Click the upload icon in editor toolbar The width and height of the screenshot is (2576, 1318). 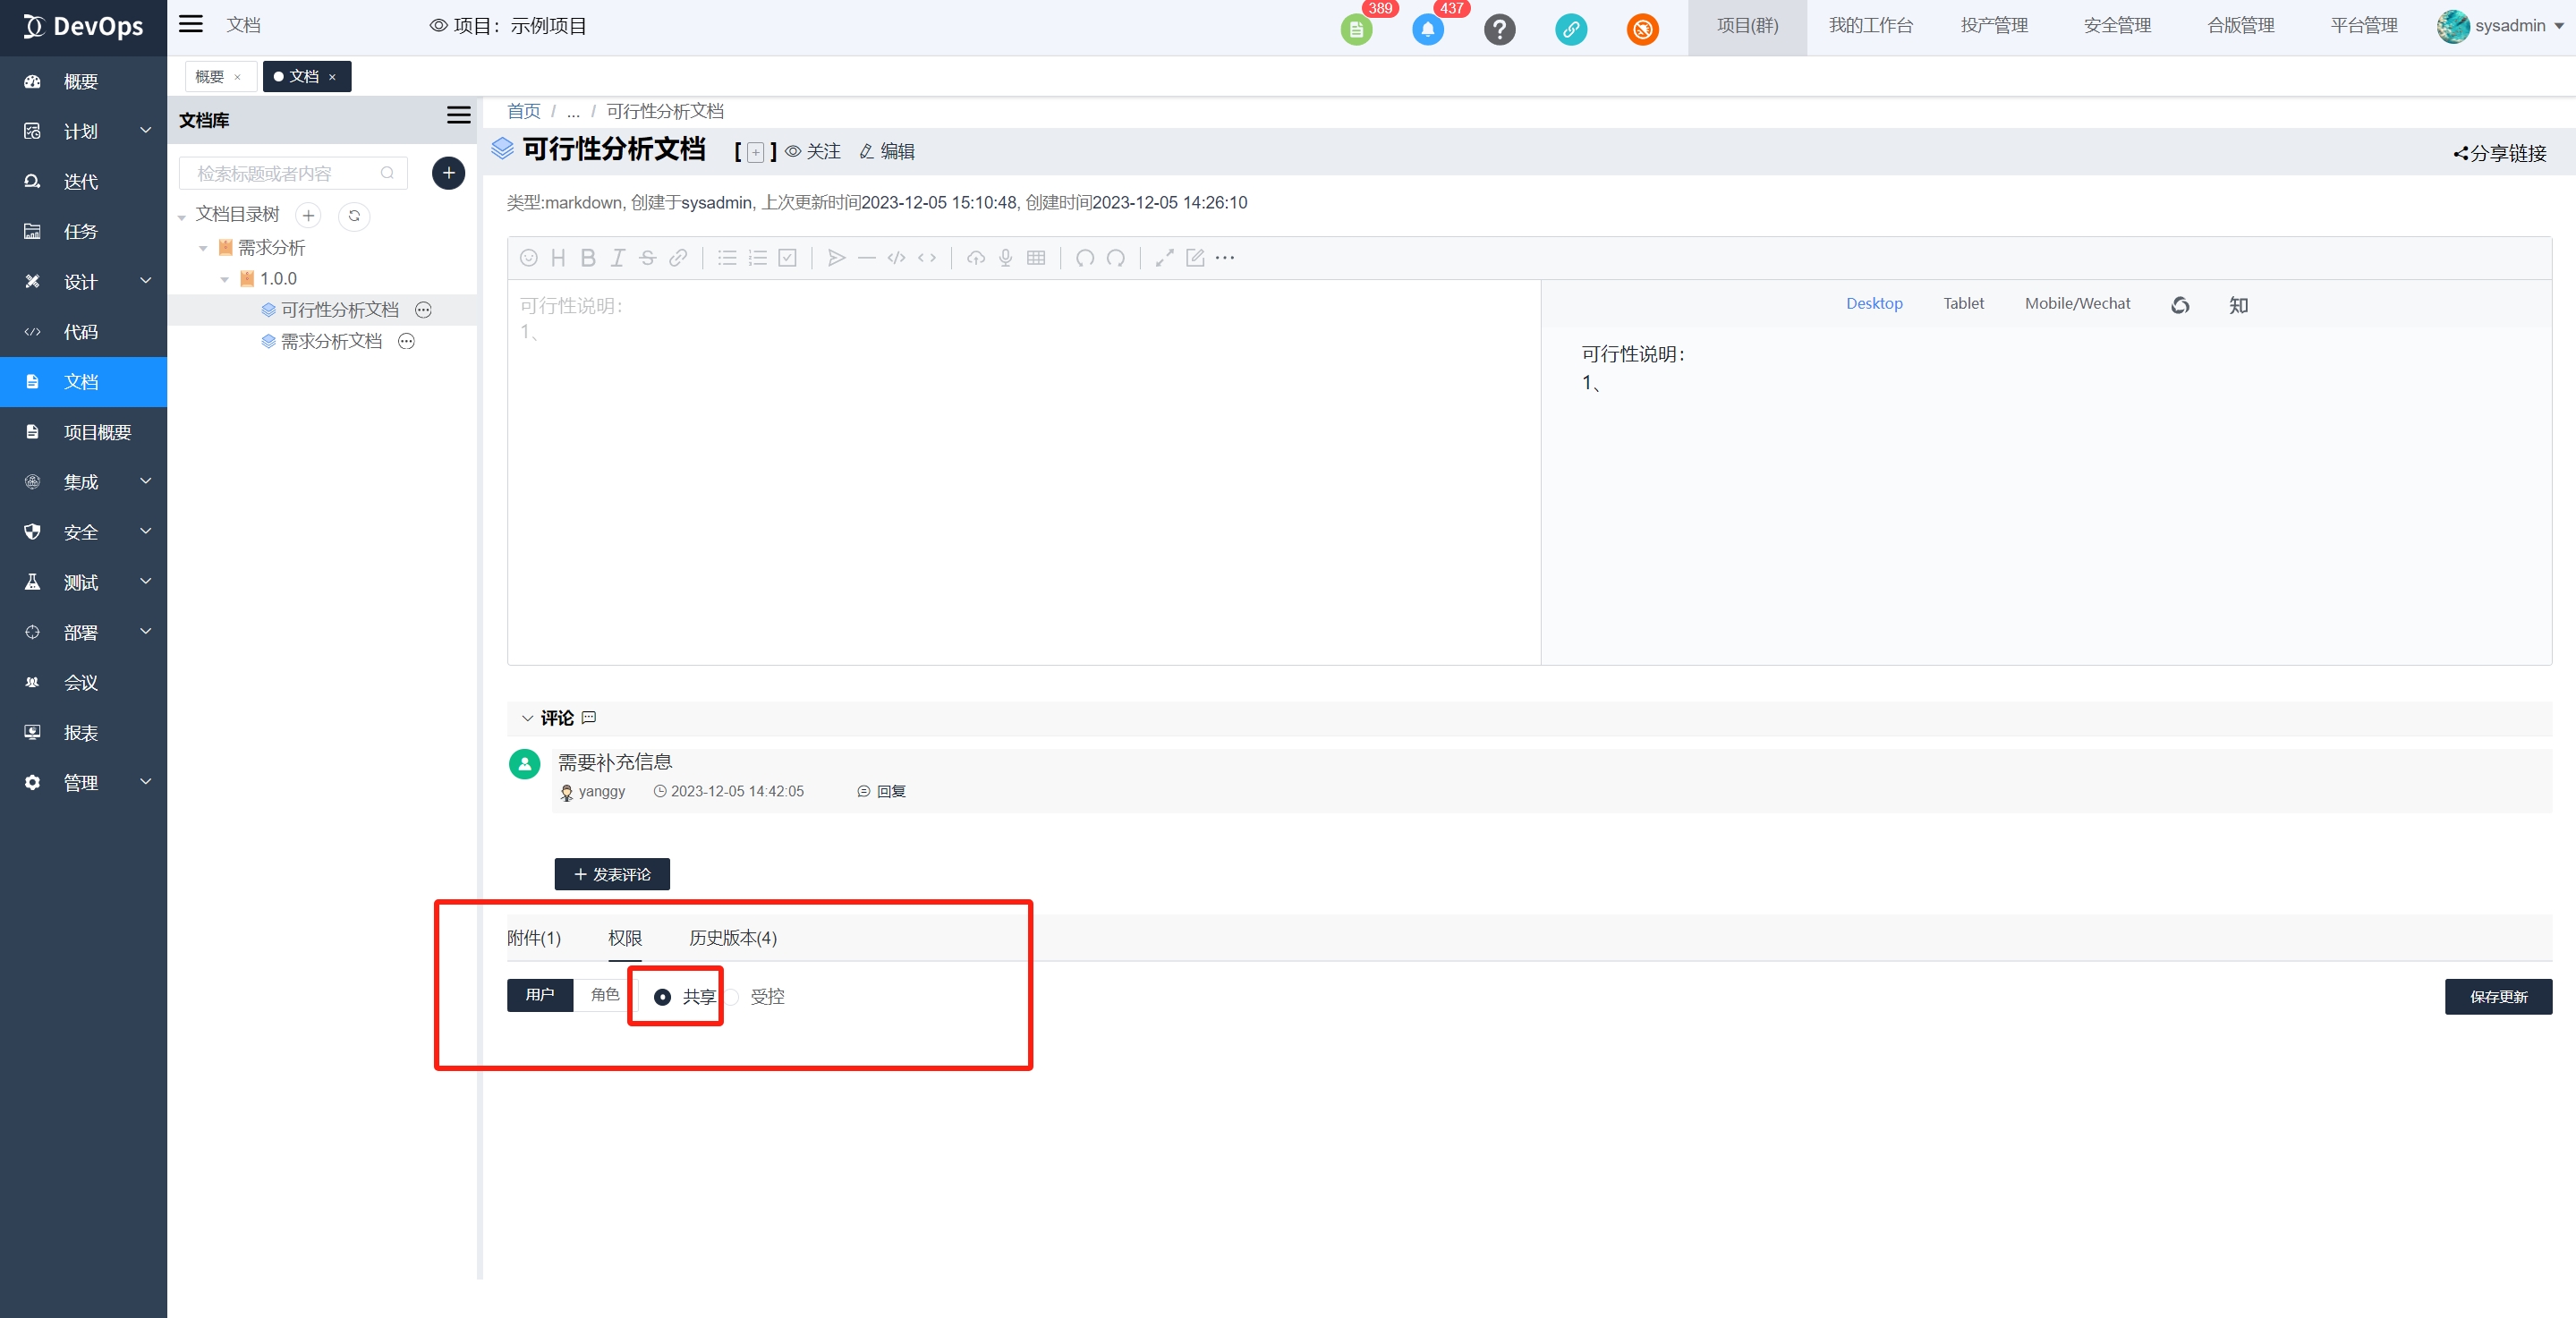coord(976,258)
